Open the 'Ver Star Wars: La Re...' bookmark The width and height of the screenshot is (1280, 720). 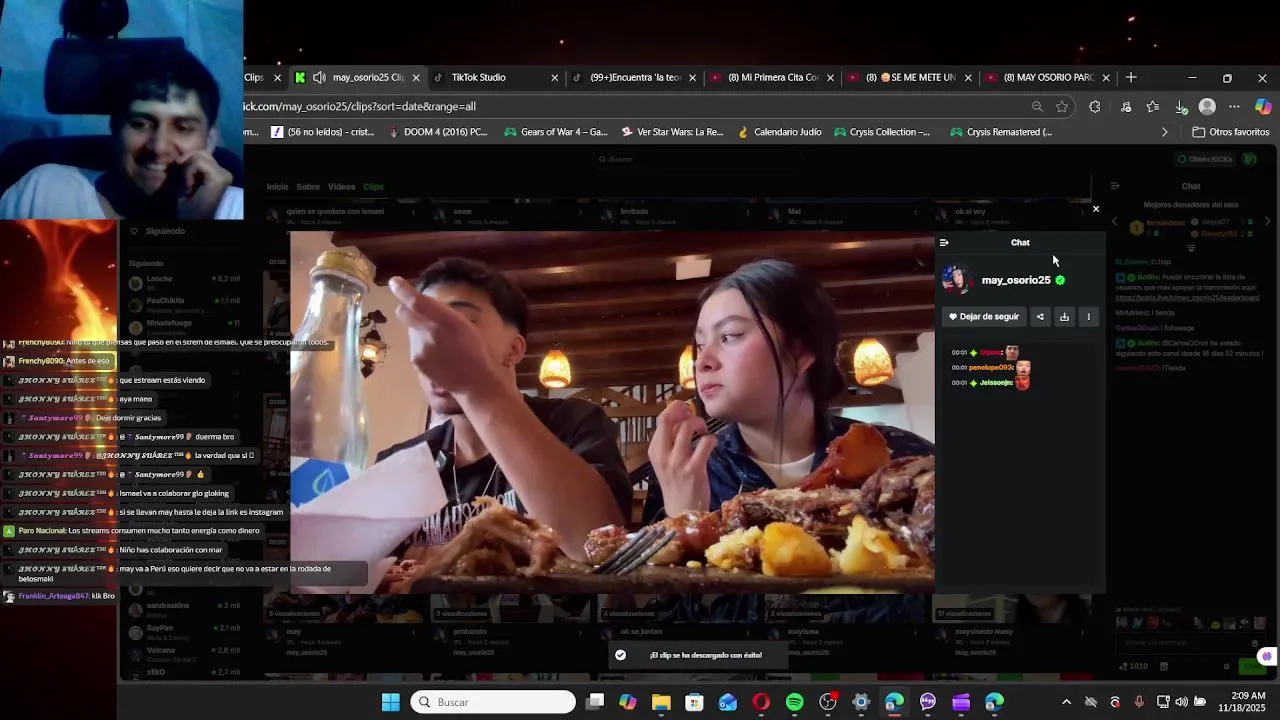[672, 132]
